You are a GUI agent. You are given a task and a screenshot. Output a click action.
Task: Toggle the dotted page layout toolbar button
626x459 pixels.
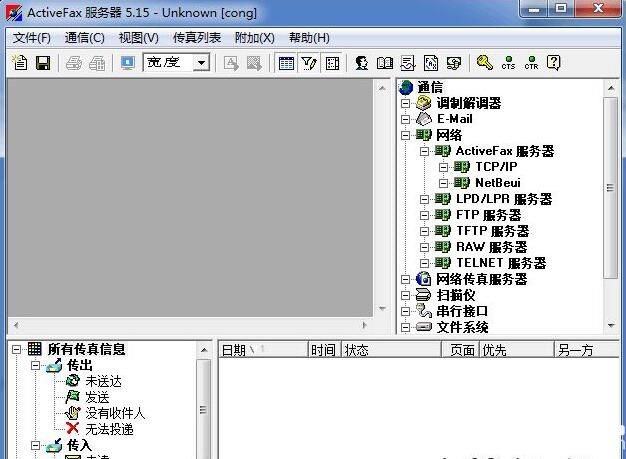[332, 63]
